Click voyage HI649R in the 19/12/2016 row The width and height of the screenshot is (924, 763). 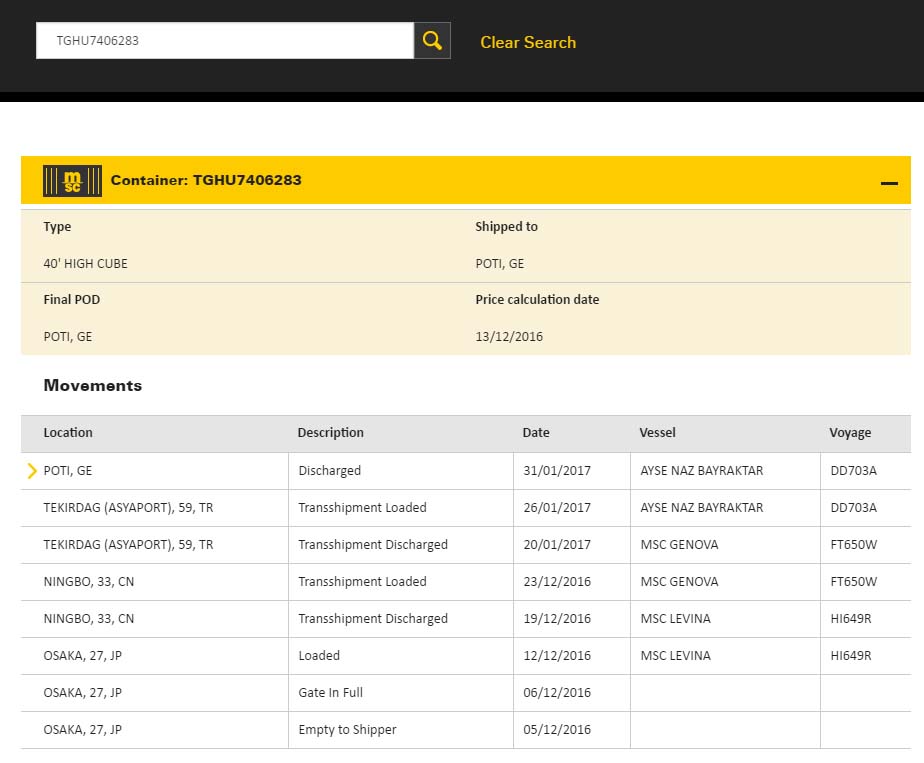coord(851,619)
